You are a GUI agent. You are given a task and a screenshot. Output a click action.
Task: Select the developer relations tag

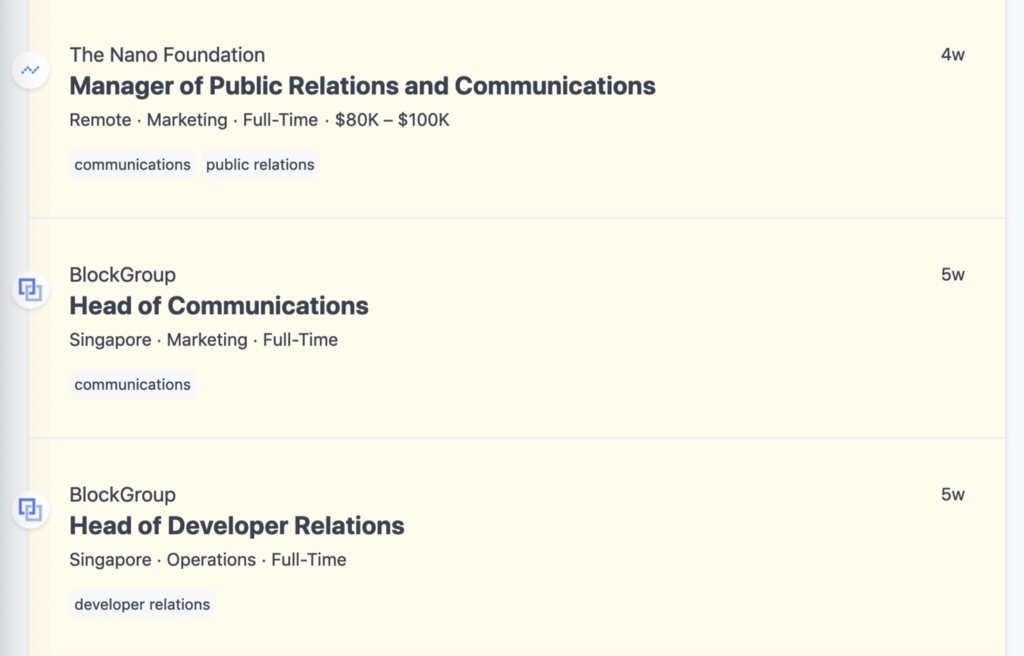click(142, 605)
